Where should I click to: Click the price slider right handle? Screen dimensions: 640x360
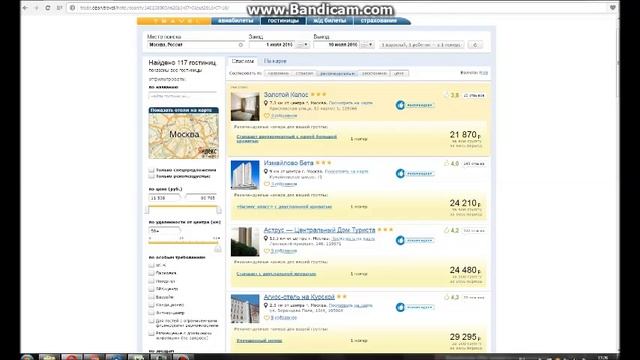219,210
